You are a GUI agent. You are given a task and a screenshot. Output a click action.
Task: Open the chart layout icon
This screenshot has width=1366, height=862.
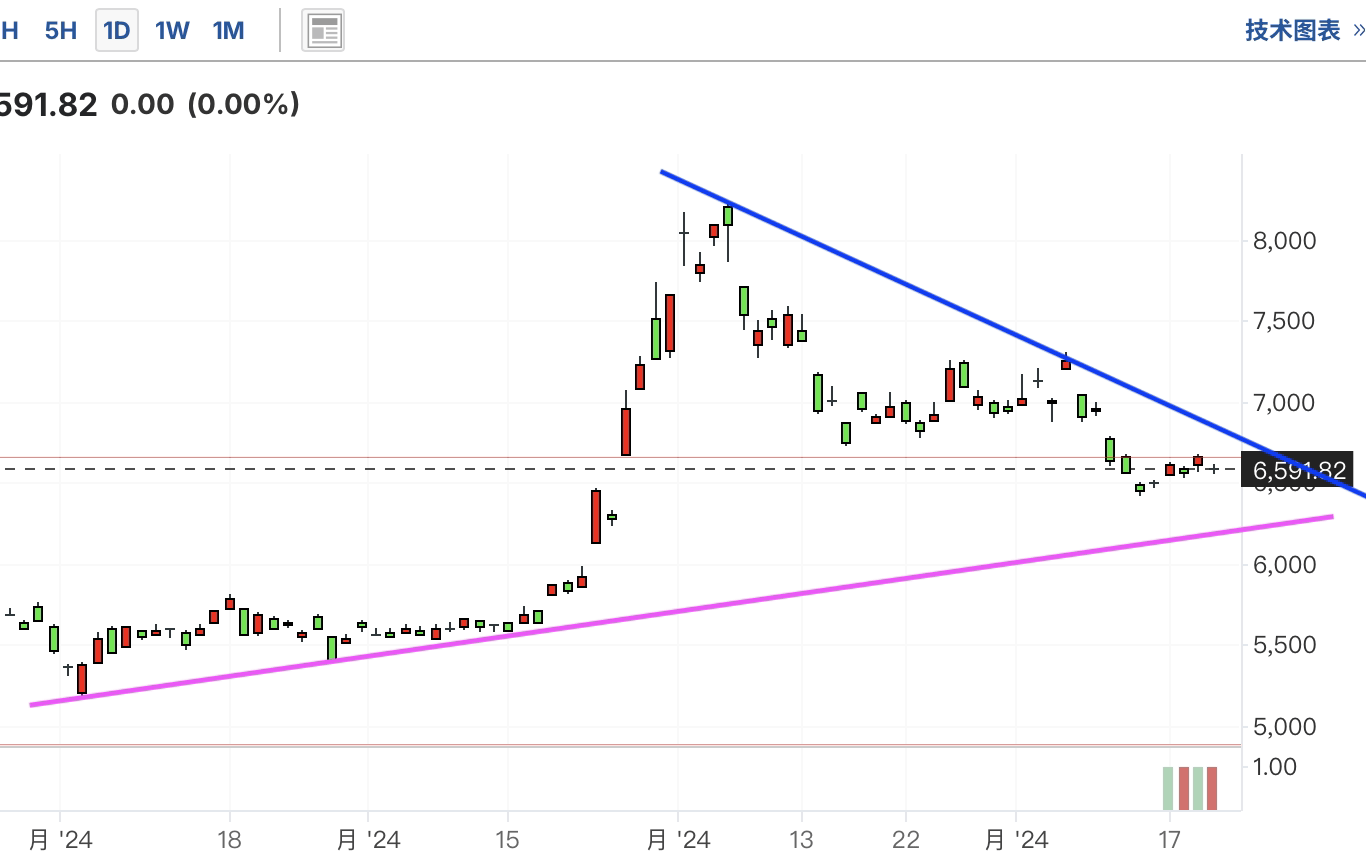[323, 31]
